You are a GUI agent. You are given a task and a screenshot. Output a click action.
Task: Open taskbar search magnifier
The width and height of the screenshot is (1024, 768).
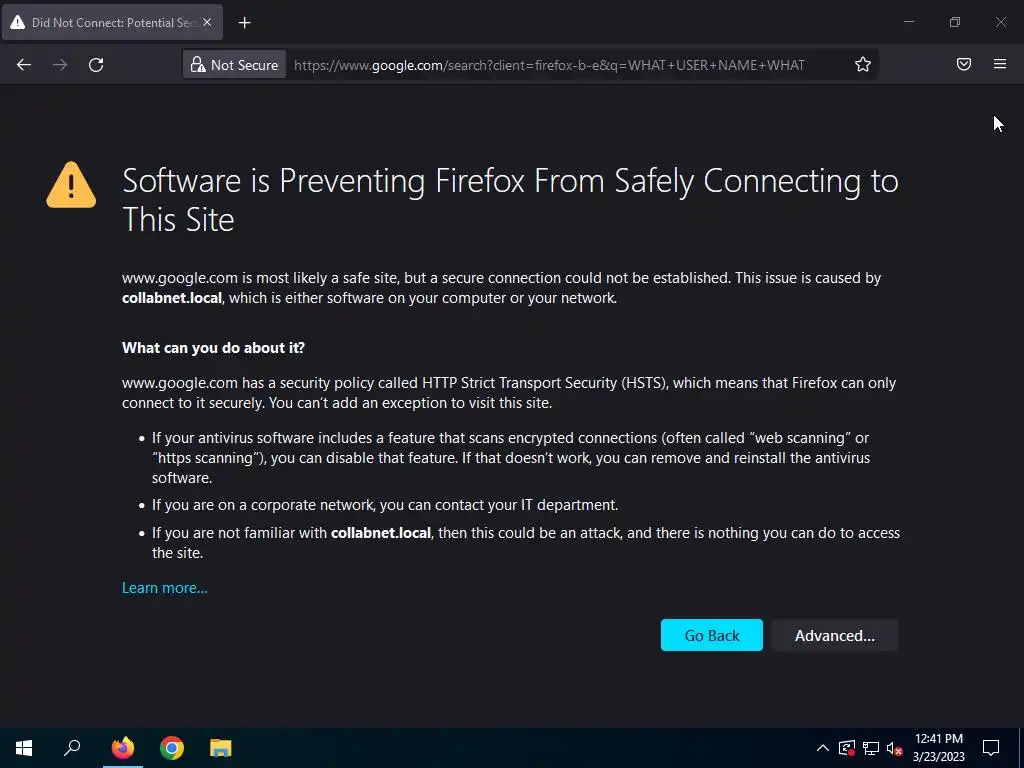pyautogui.click(x=72, y=748)
